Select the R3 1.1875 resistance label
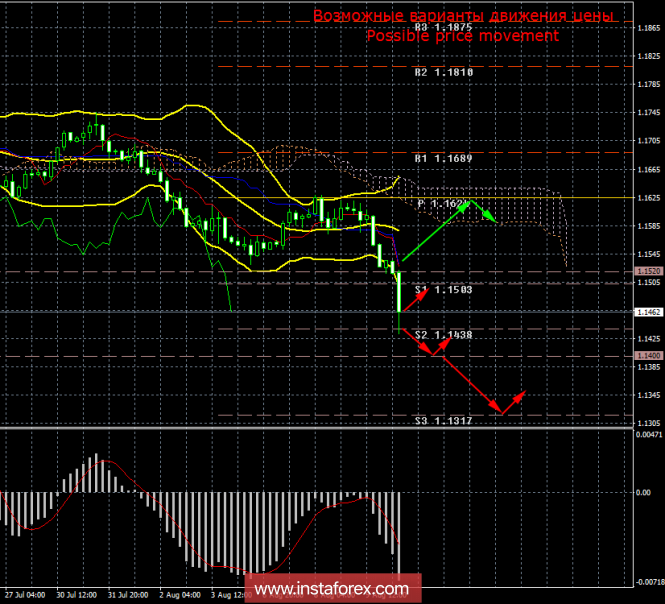Image resolution: width=665 pixels, height=604 pixels. tap(444, 27)
